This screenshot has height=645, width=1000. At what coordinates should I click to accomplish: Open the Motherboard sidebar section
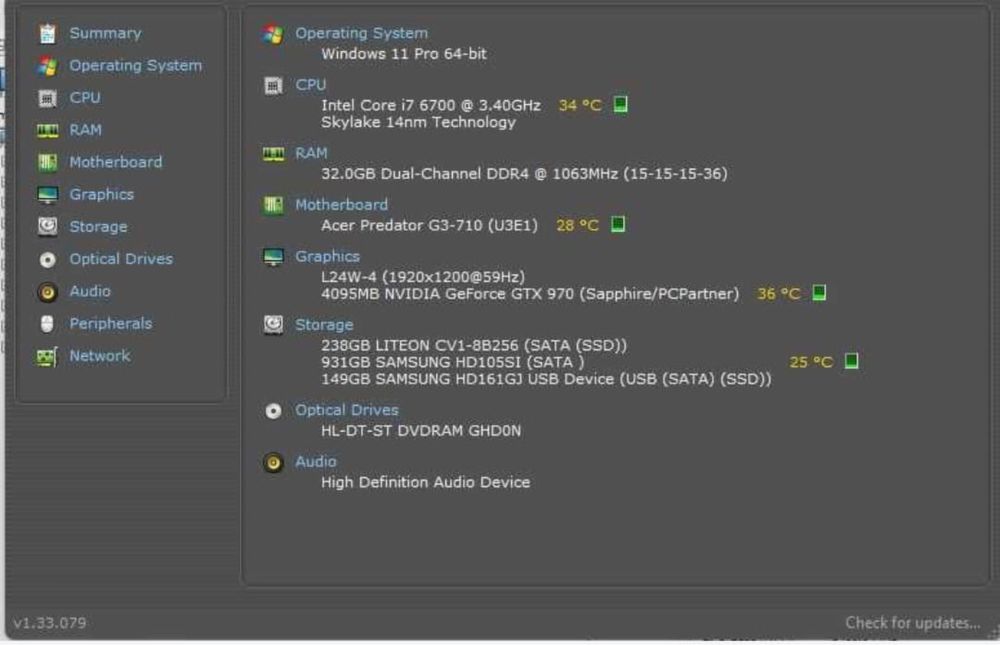click(115, 162)
